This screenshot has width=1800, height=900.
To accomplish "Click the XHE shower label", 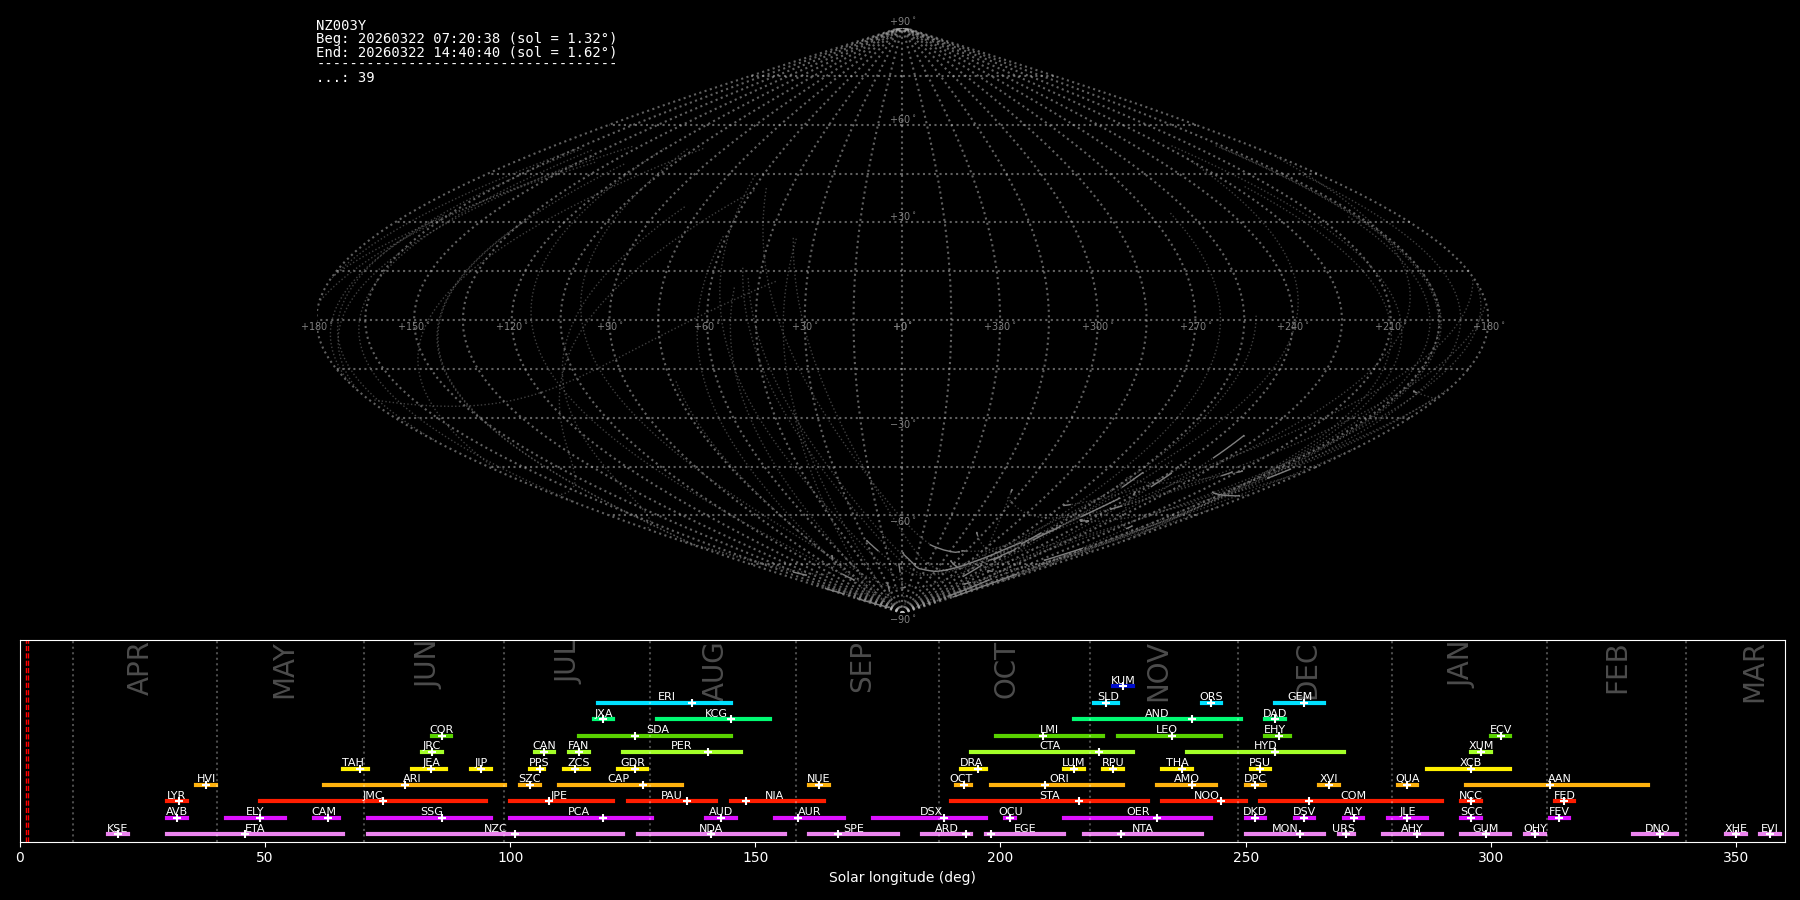I will coord(1735,829).
